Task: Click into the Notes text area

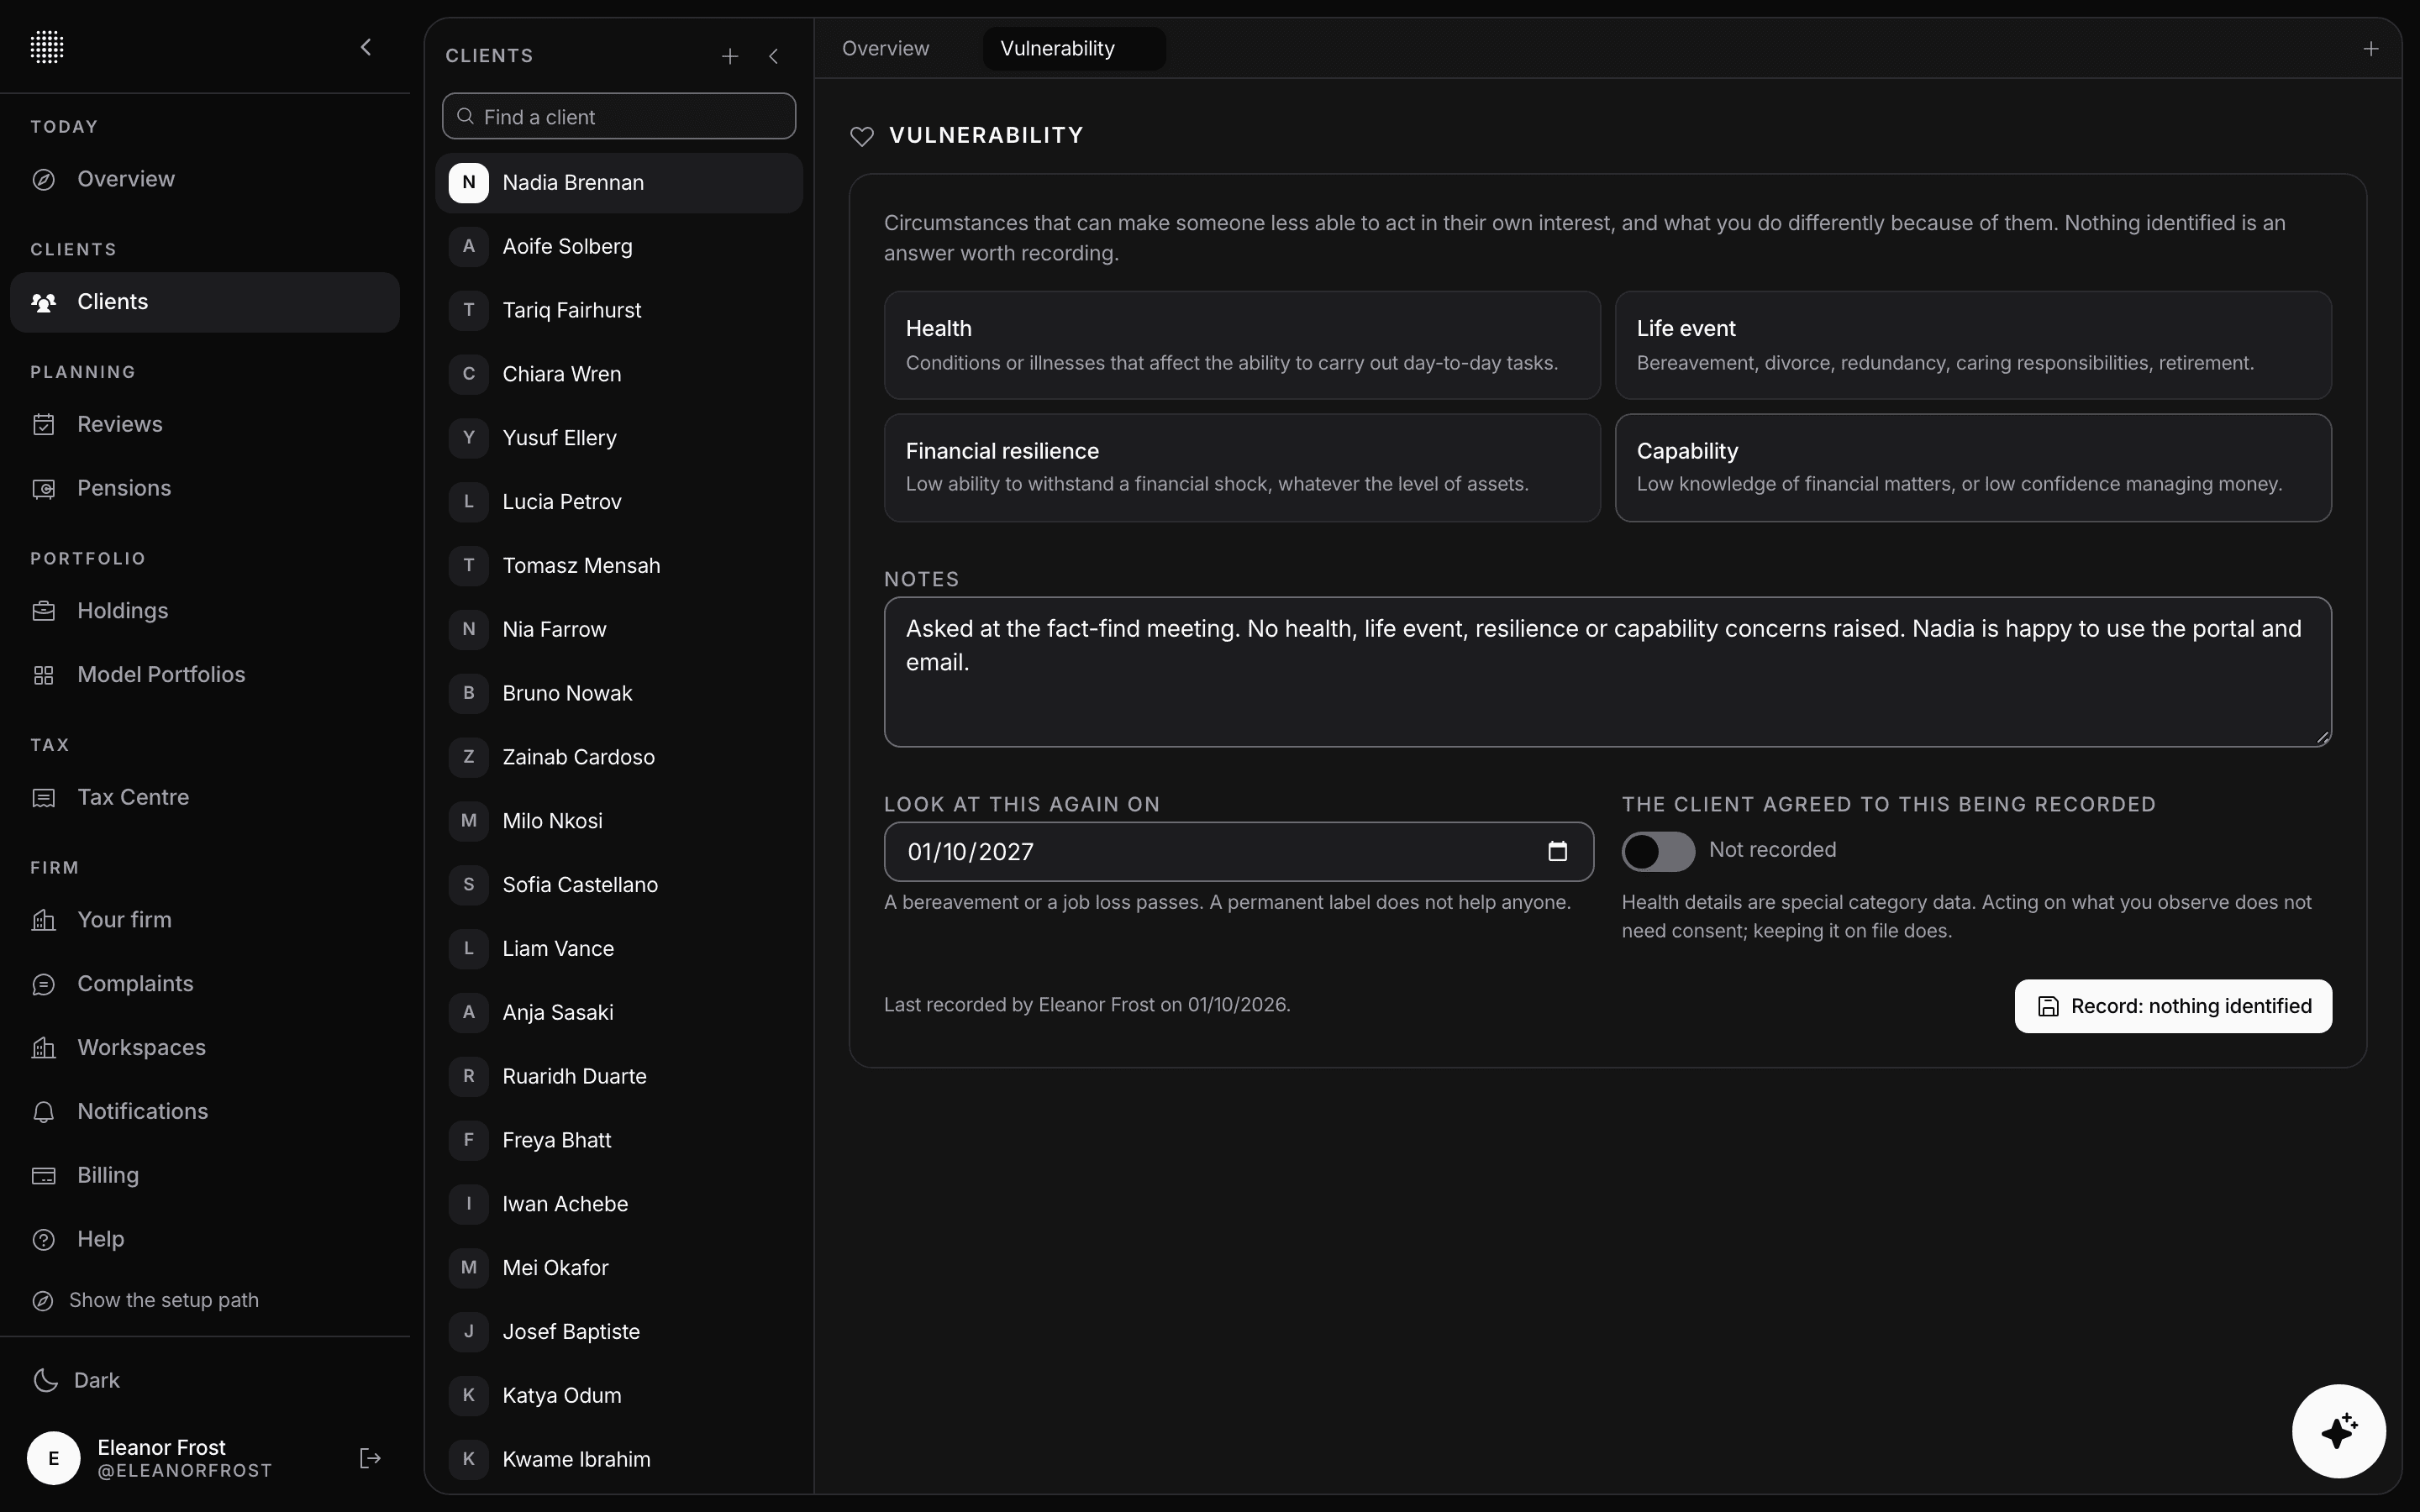Action: 1608,672
